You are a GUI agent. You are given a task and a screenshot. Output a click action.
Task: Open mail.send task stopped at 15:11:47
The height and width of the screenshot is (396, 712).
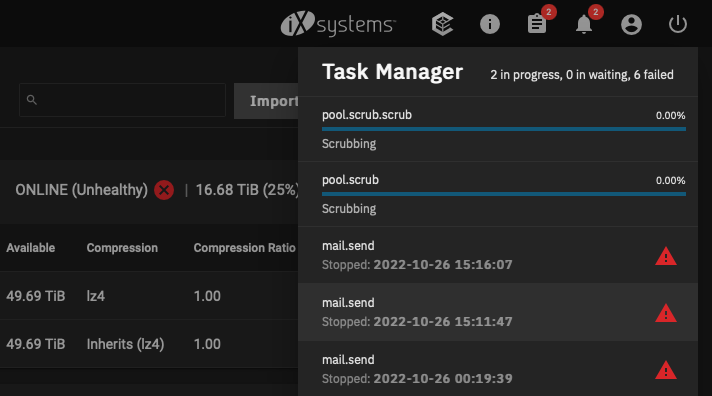pos(498,312)
